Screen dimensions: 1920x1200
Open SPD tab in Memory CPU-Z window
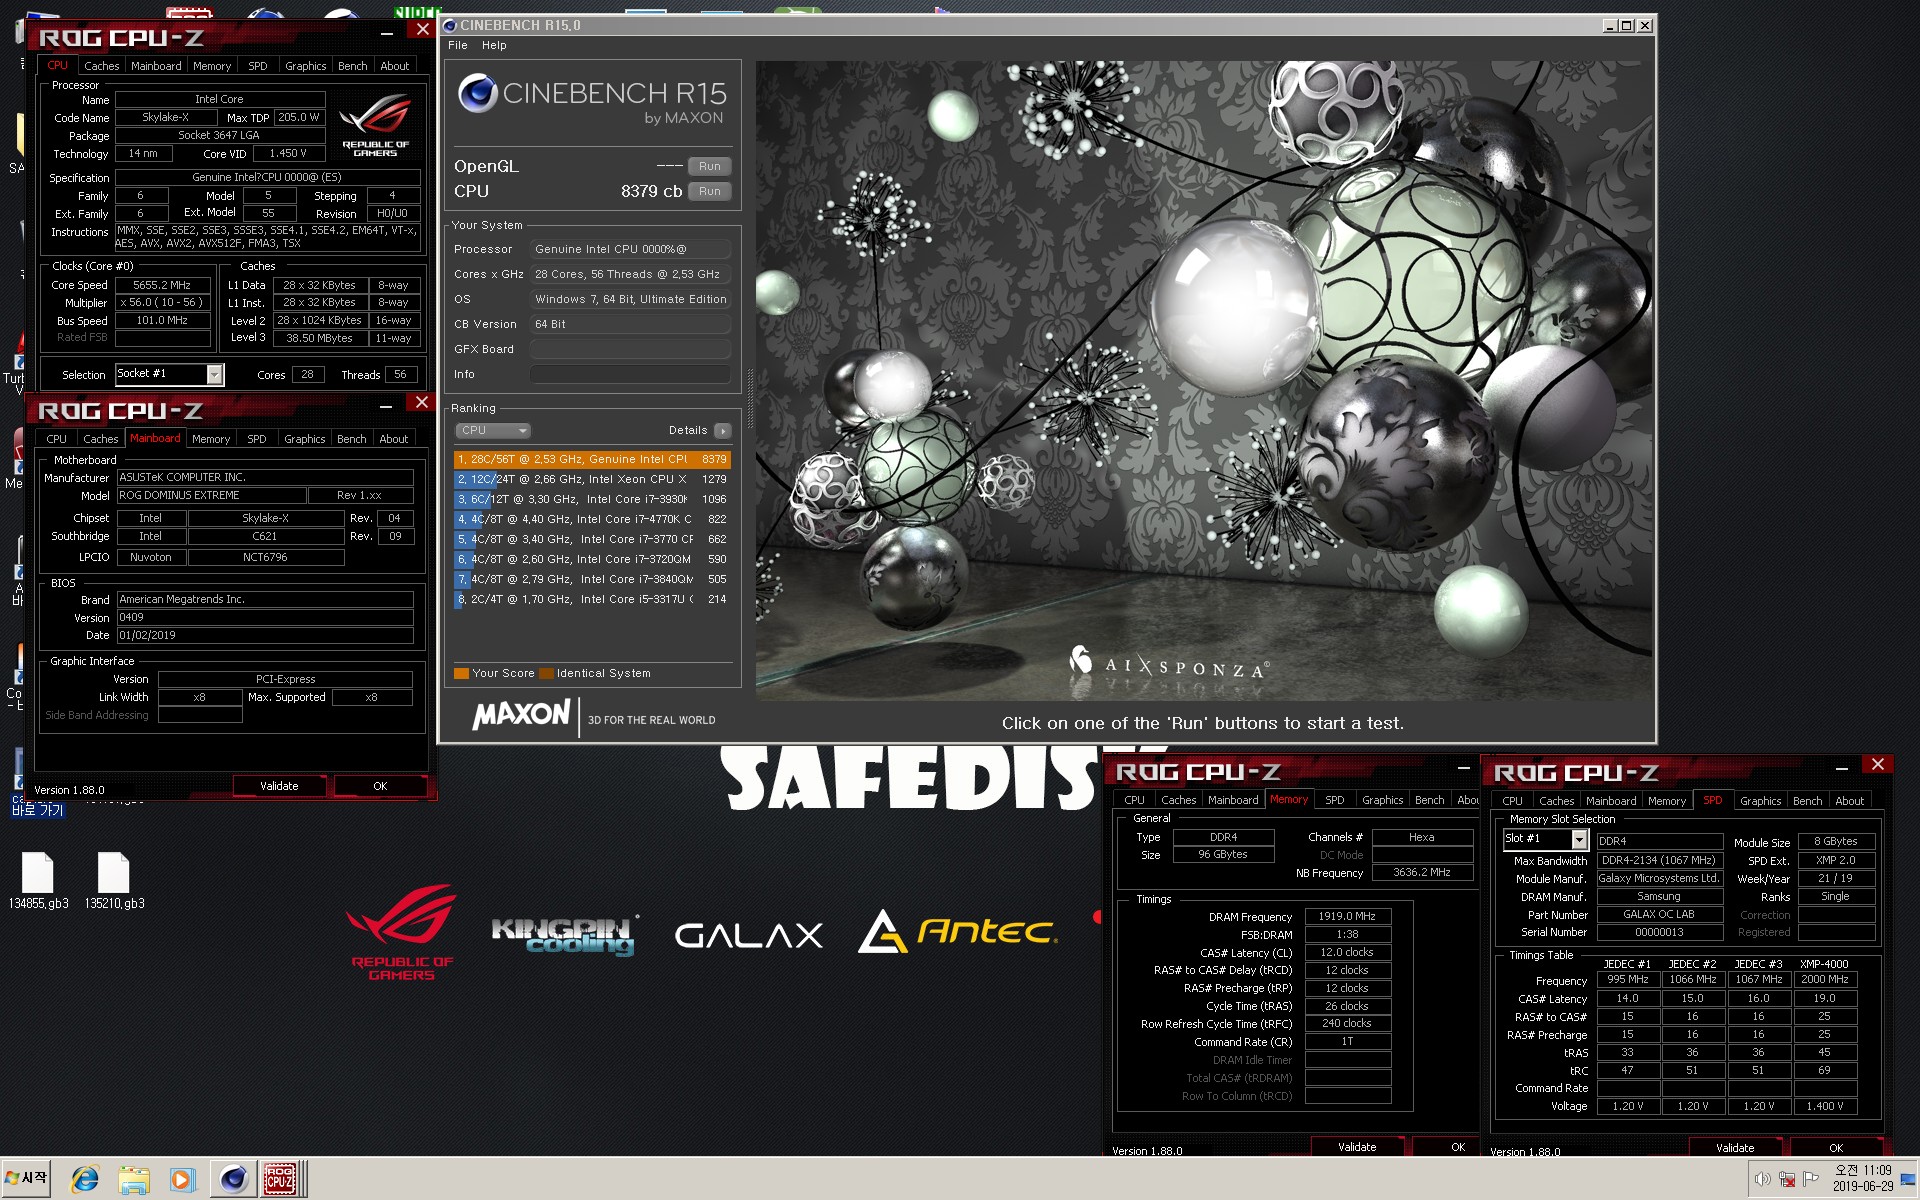1335,800
